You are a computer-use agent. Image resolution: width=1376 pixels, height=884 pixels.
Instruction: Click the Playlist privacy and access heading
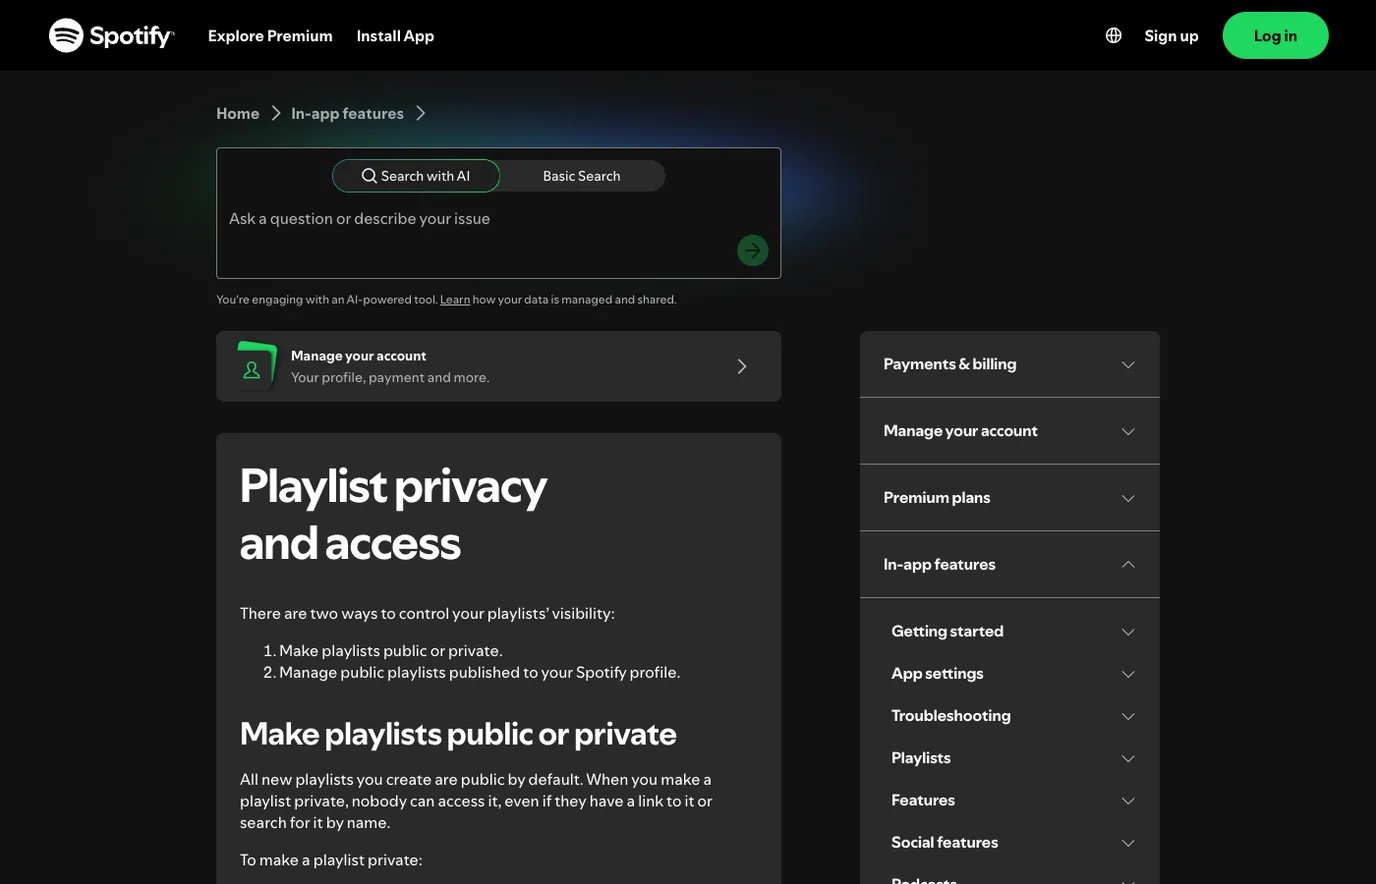tap(393, 514)
